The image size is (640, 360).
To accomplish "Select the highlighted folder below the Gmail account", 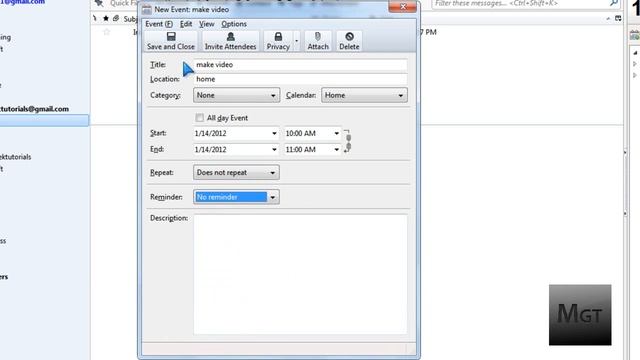I will pos(44,120).
